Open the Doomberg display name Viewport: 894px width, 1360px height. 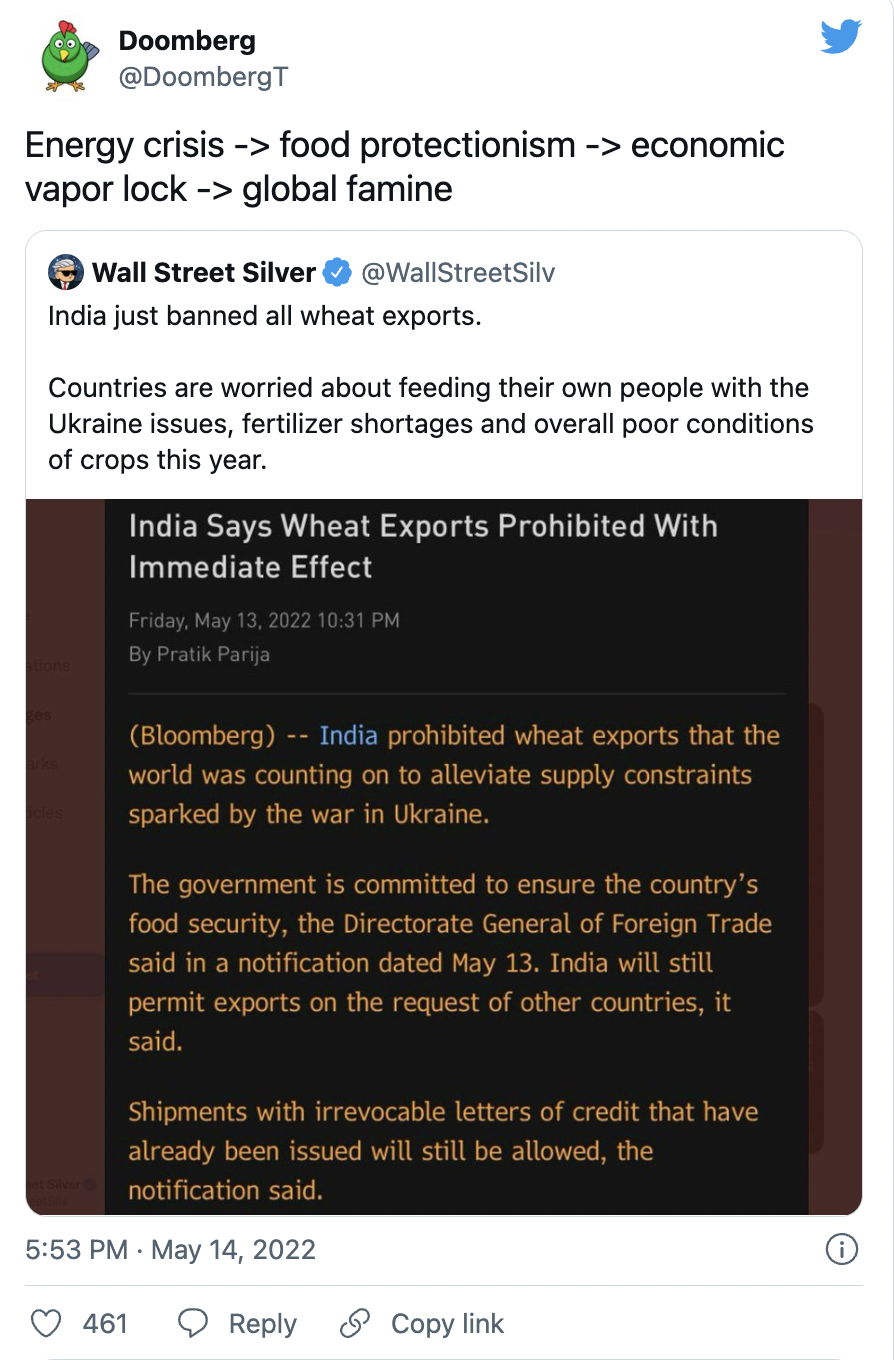pyautogui.click(x=187, y=41)
